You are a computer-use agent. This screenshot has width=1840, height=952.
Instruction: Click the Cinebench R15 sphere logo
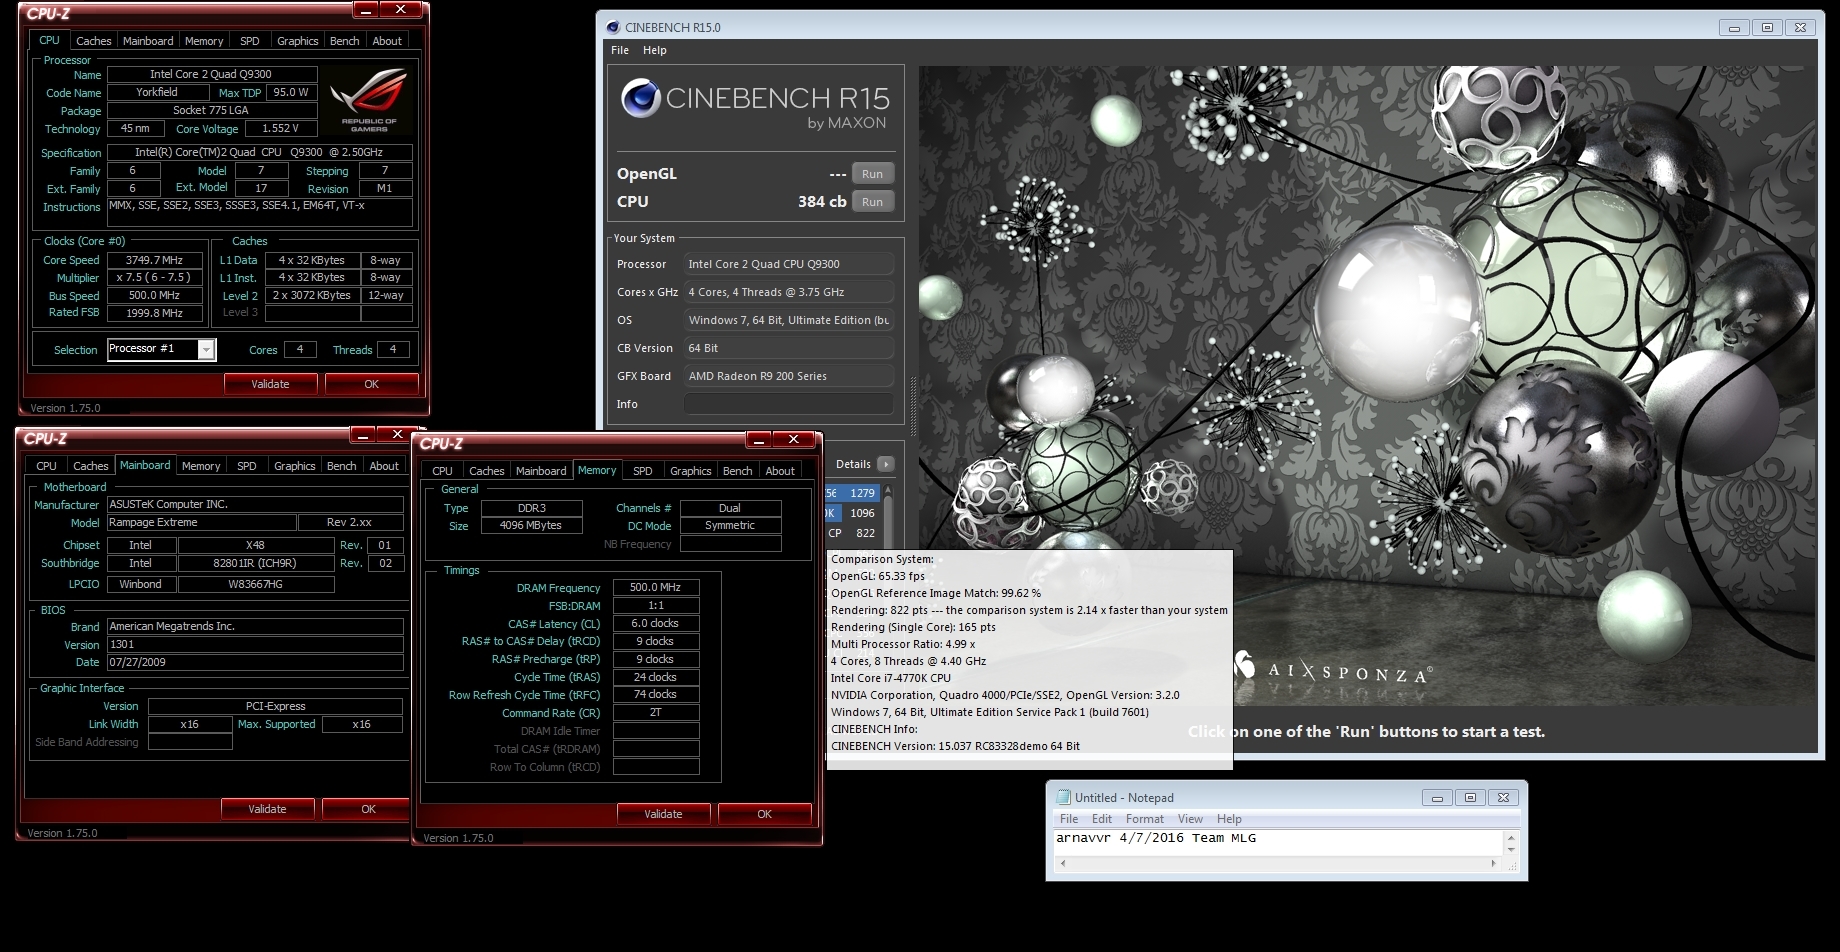(640, 98)
